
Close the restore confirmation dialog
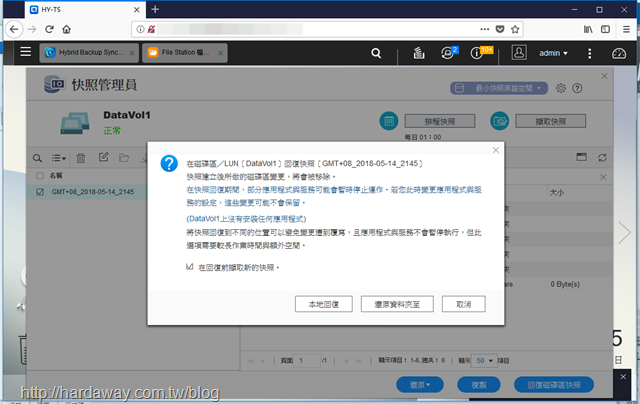496,150
